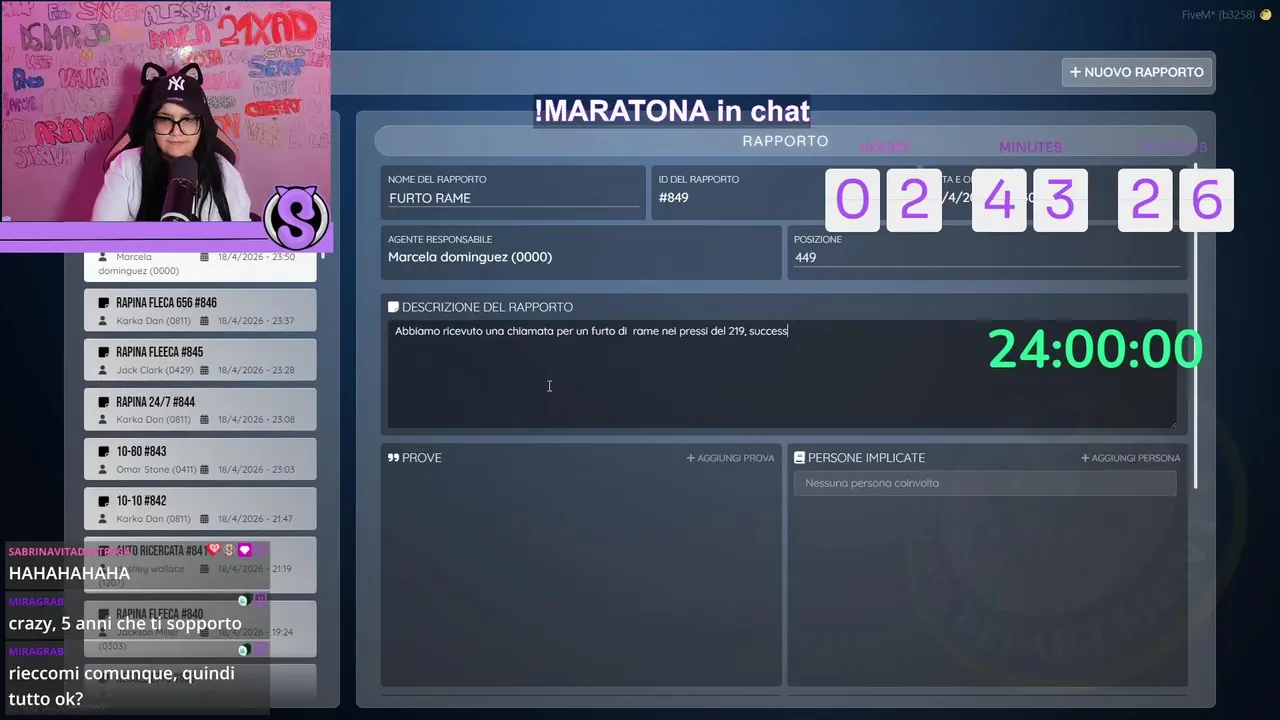Click the calendar icon beside 18/4/2026 - 21:47
The width and height of the screenshot is (1280, 720).
click(x=205, y=519)
